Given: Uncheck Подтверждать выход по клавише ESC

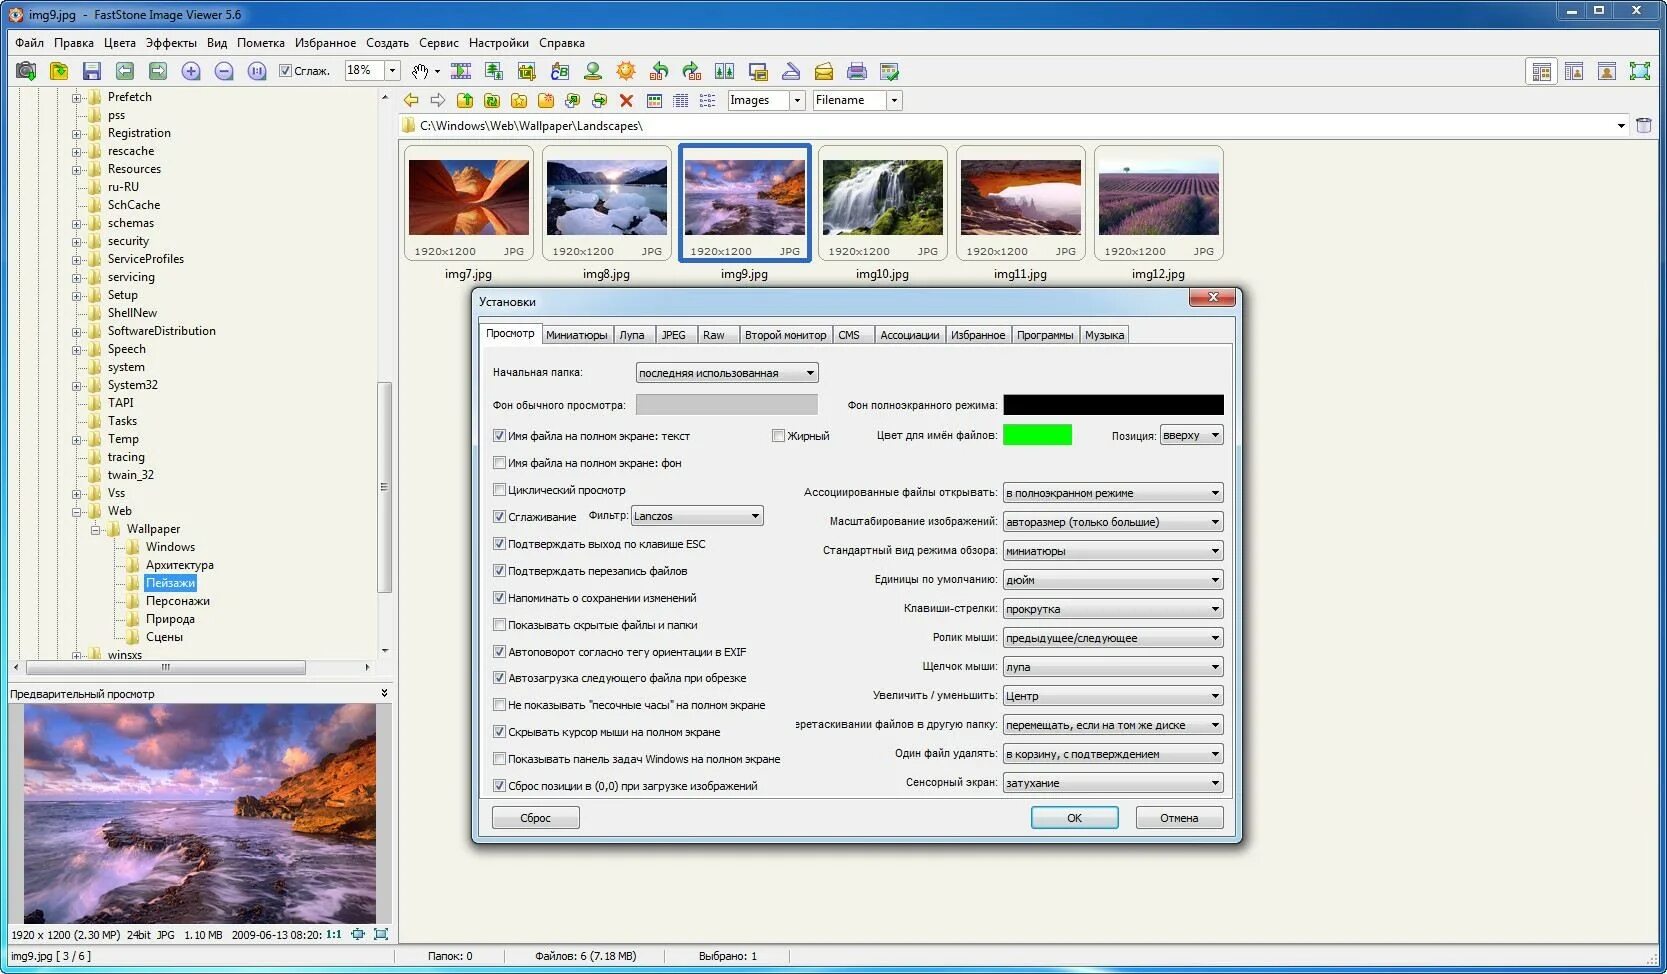Looking at the screenshot, I should click(x=499, y=544).
